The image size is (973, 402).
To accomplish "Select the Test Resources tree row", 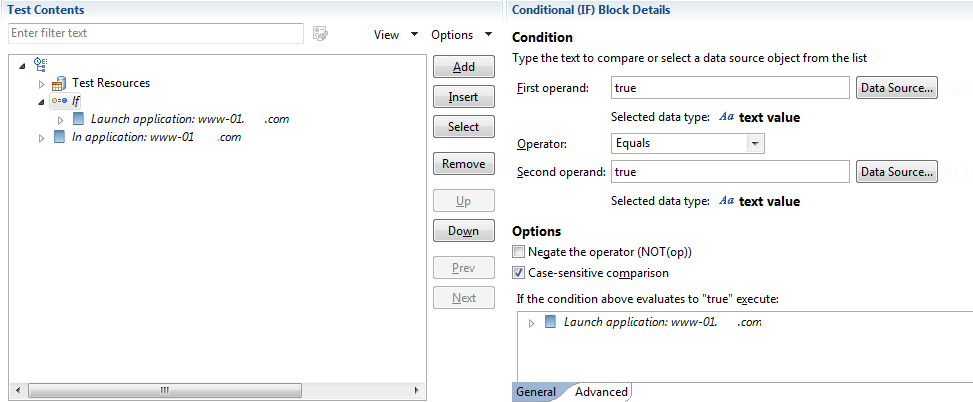I will [x=111, y=83].
